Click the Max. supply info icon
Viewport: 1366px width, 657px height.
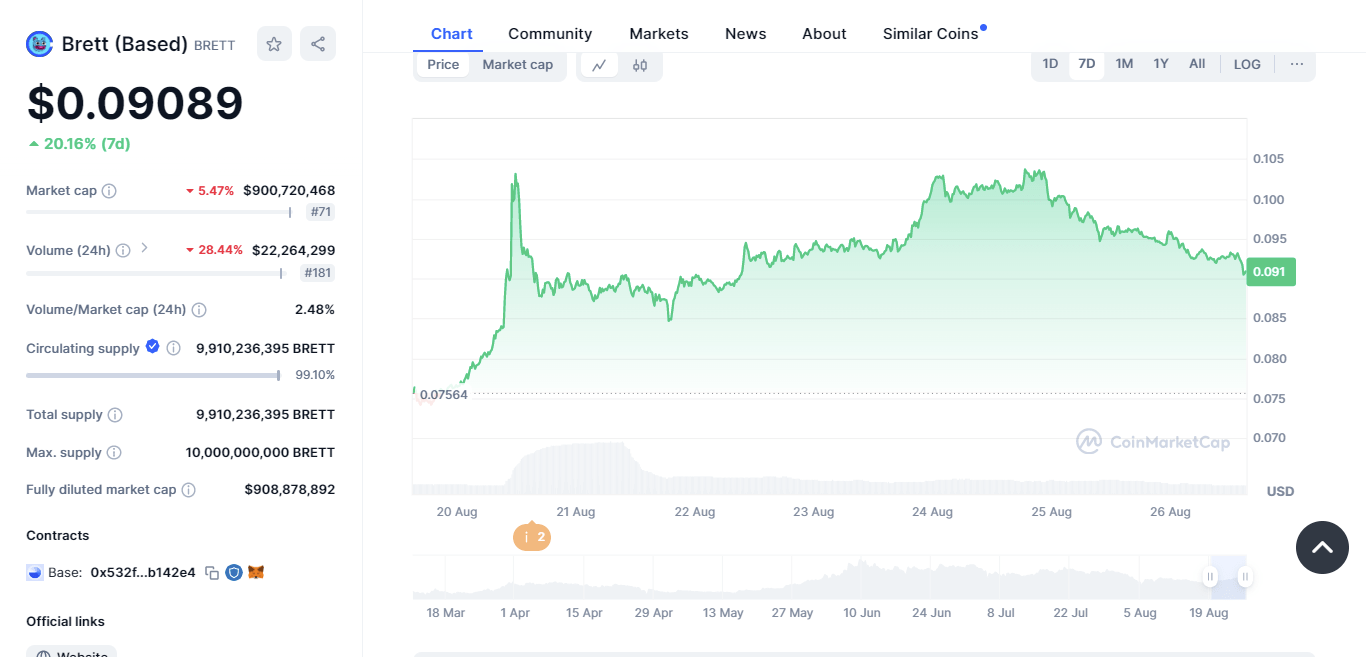[114, 453]
